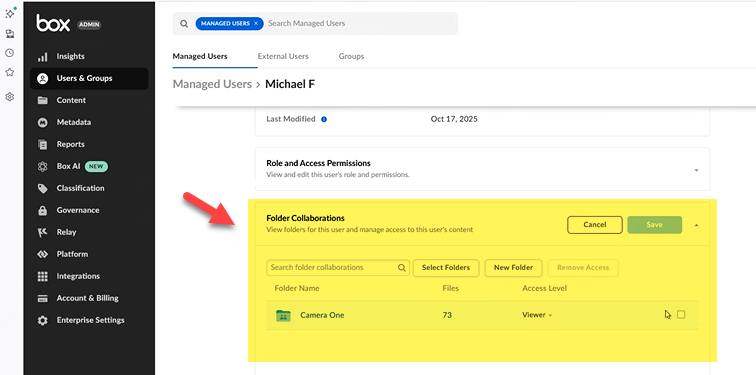Click the Box AI atom icon

(x=42, y=166)
